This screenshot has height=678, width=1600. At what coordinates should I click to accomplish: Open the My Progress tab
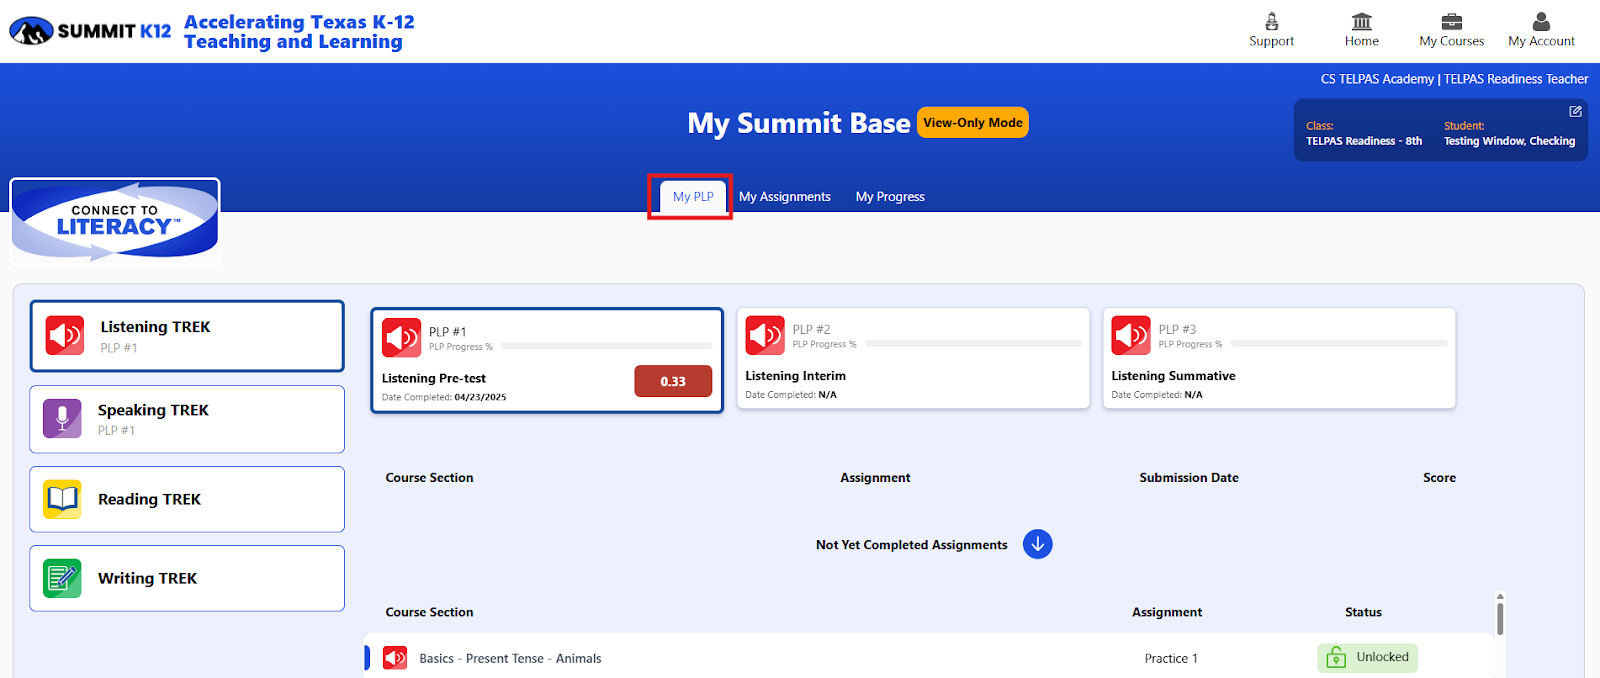click(x=890, y=197)
